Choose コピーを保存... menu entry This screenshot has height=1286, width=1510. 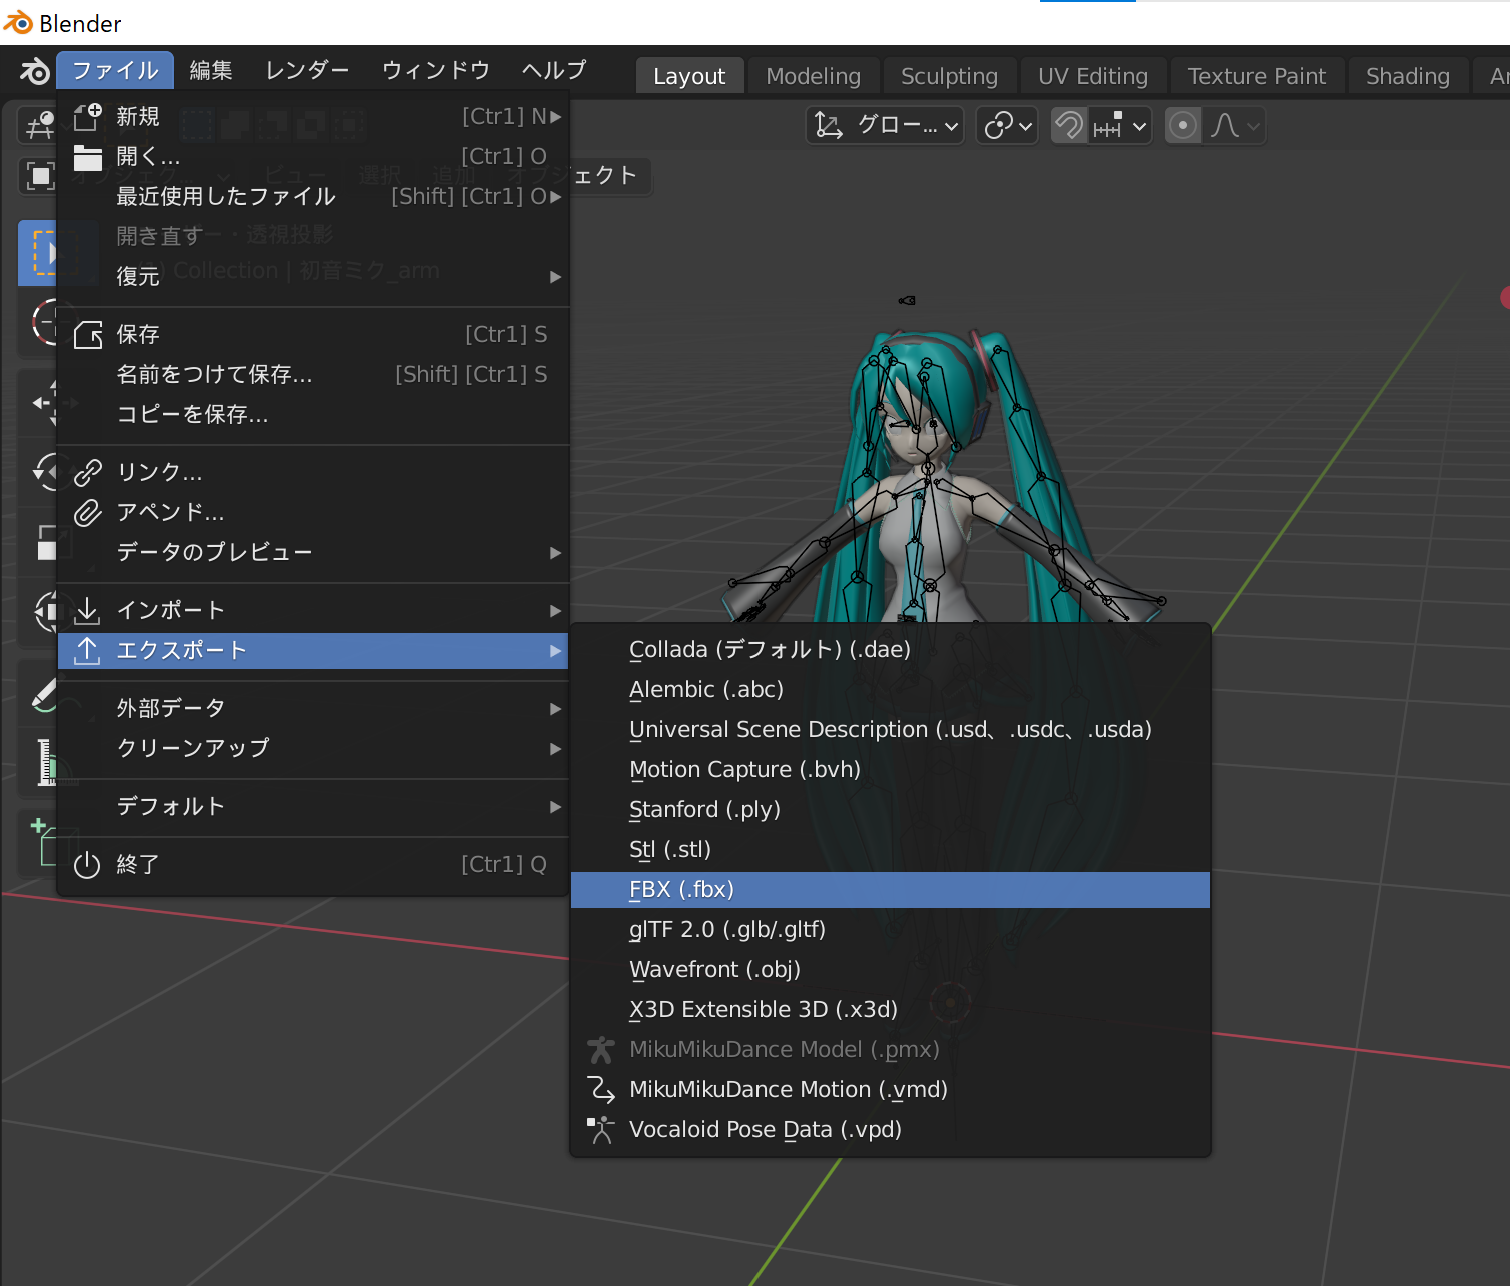(x=314, y=414)
